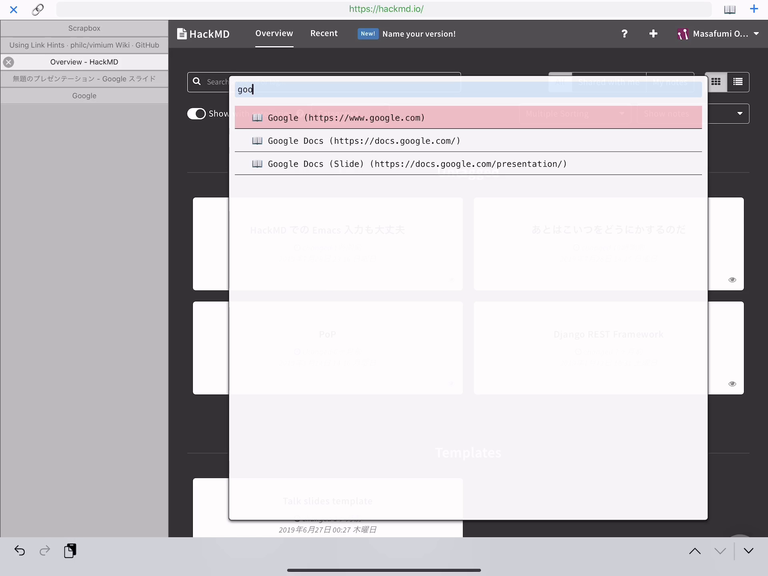
Task: Select Google Docs (Slide) presentation suggestion
Action: pos(468,164)
